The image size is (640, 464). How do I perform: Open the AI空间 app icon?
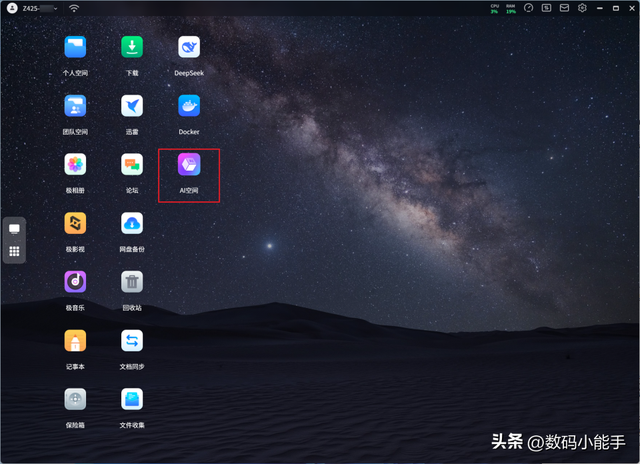(x=189, y=164)
